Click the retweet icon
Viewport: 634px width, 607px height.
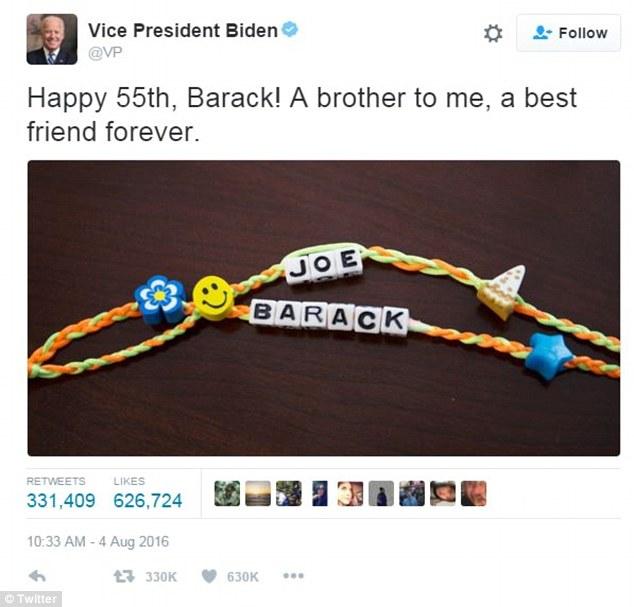tap(123, 576)
